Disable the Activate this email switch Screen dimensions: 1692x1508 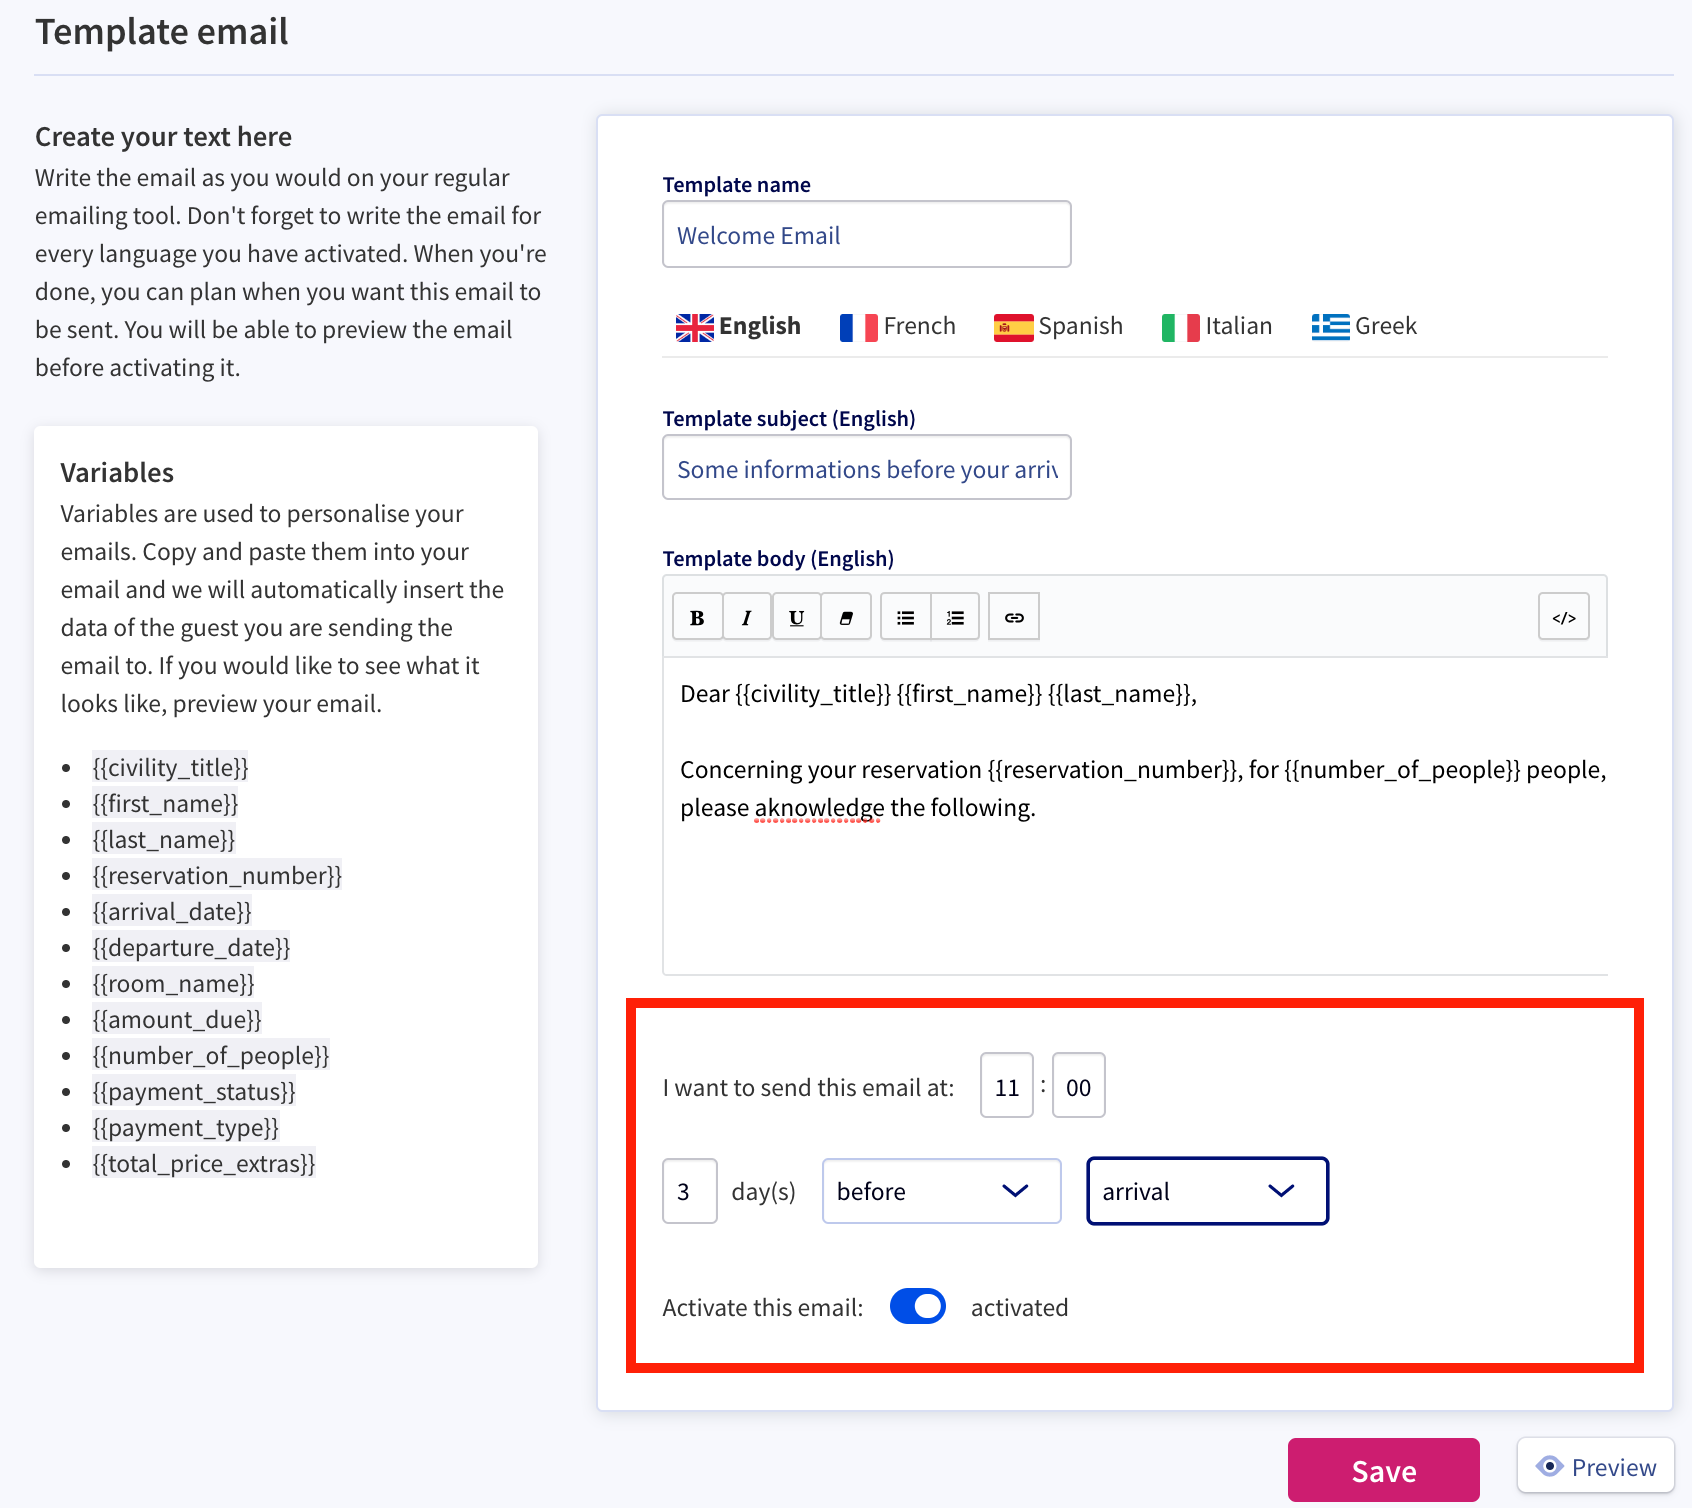coord(918,1306)
